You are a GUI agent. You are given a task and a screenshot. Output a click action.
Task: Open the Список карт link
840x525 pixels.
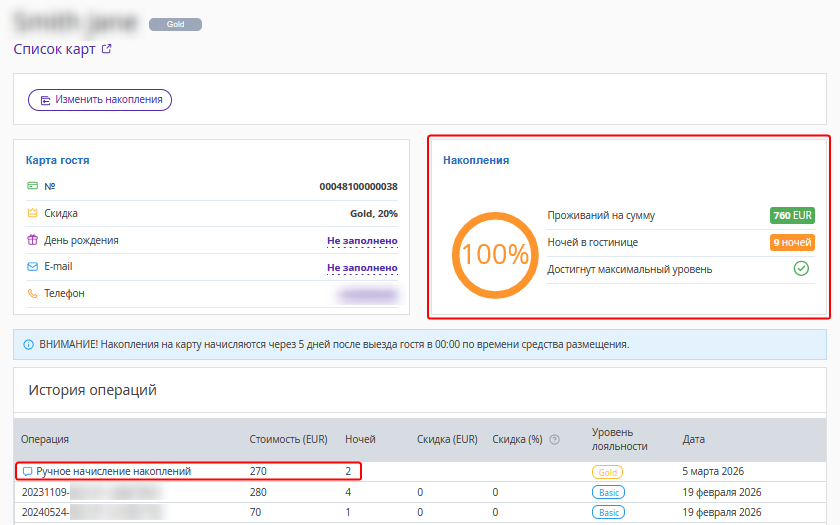tap(54, 48)
